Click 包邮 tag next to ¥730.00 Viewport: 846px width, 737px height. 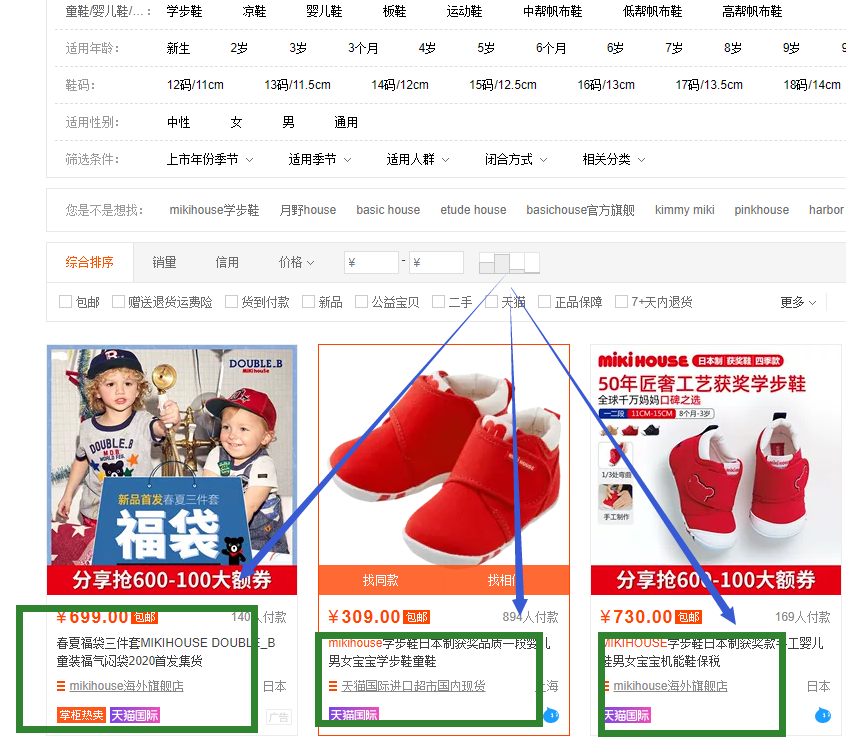click(x=688, y=617)
